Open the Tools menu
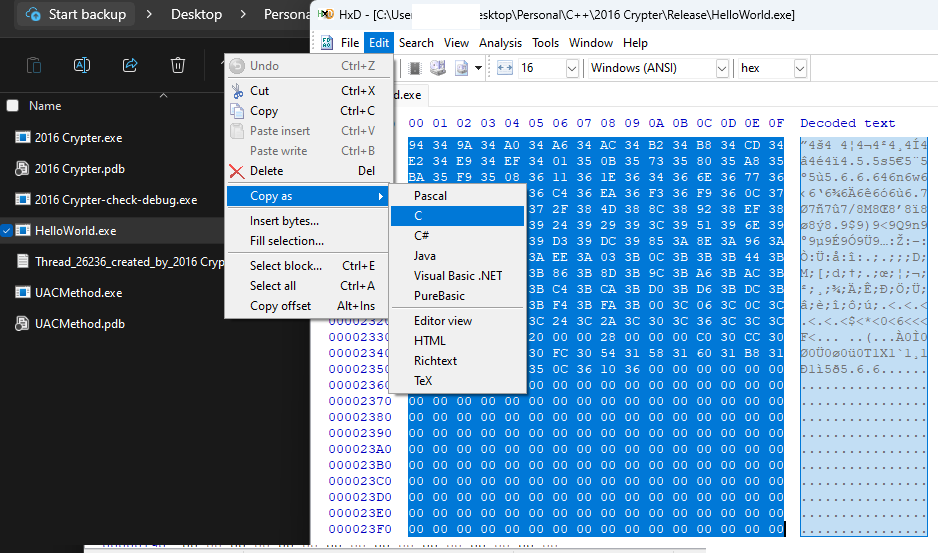 (545, 42)
